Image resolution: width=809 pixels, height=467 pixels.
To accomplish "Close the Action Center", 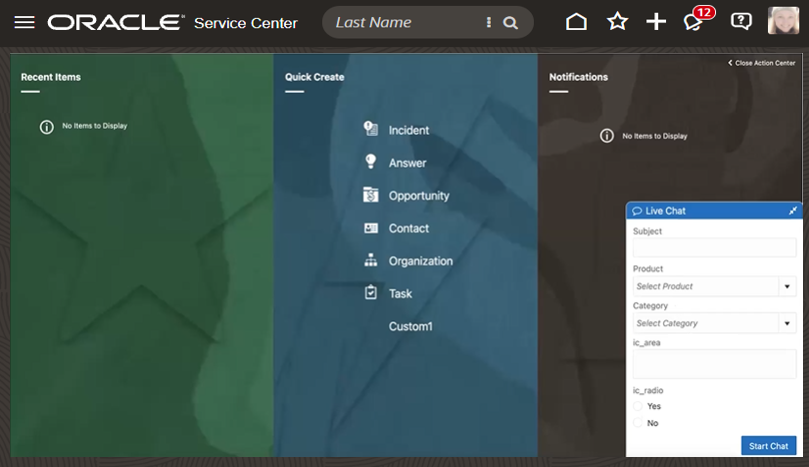I will tap(762, 63).
